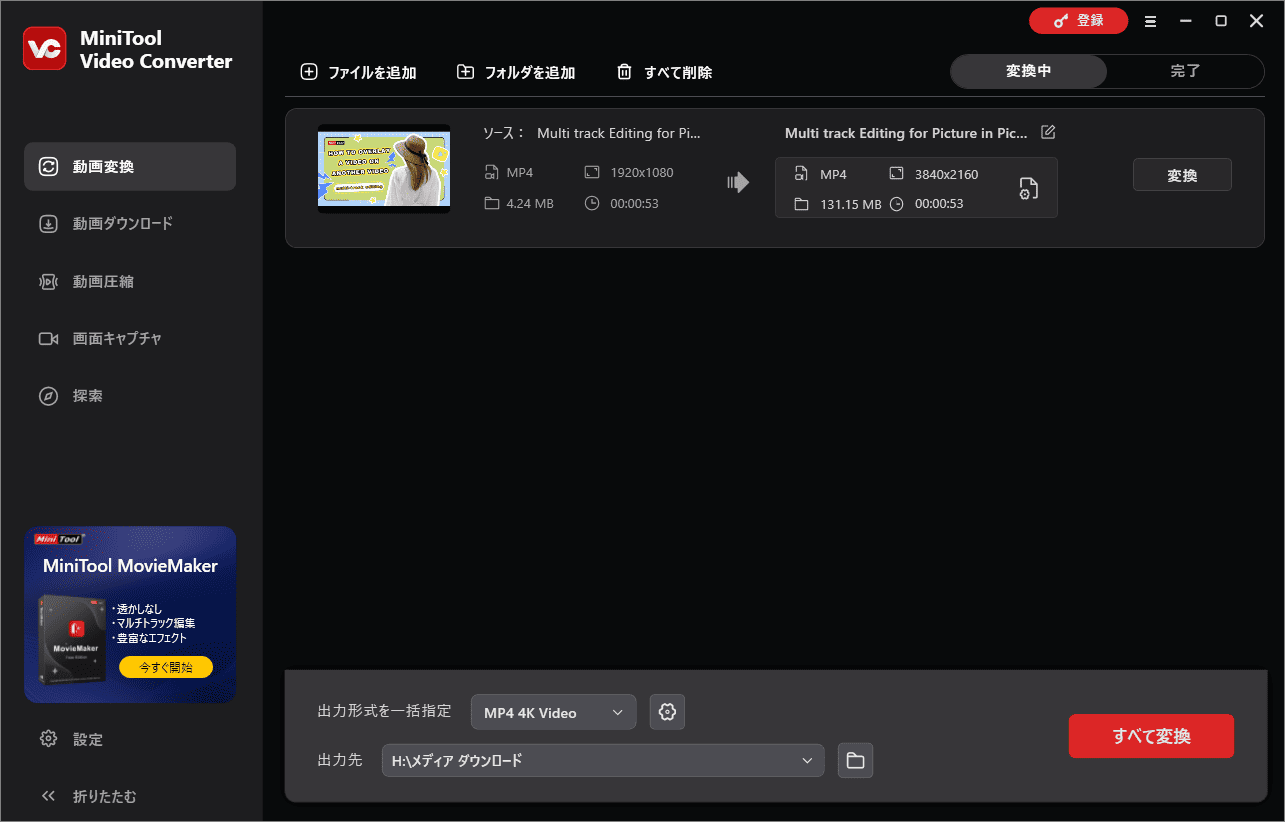This screenshot has width=1285, height=822.
Task: Click the output file size 131.15 MB
Action: pyautogui.click(x=851, y=204)
